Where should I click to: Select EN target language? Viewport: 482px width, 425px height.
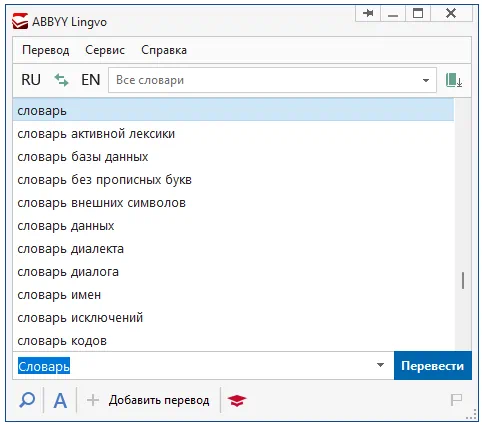(91, 80)
